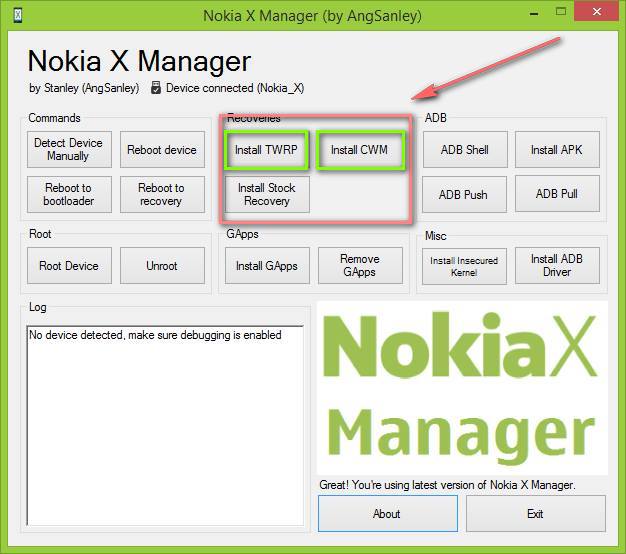Click Install APK button
The image size is (626, 554).
557,149
